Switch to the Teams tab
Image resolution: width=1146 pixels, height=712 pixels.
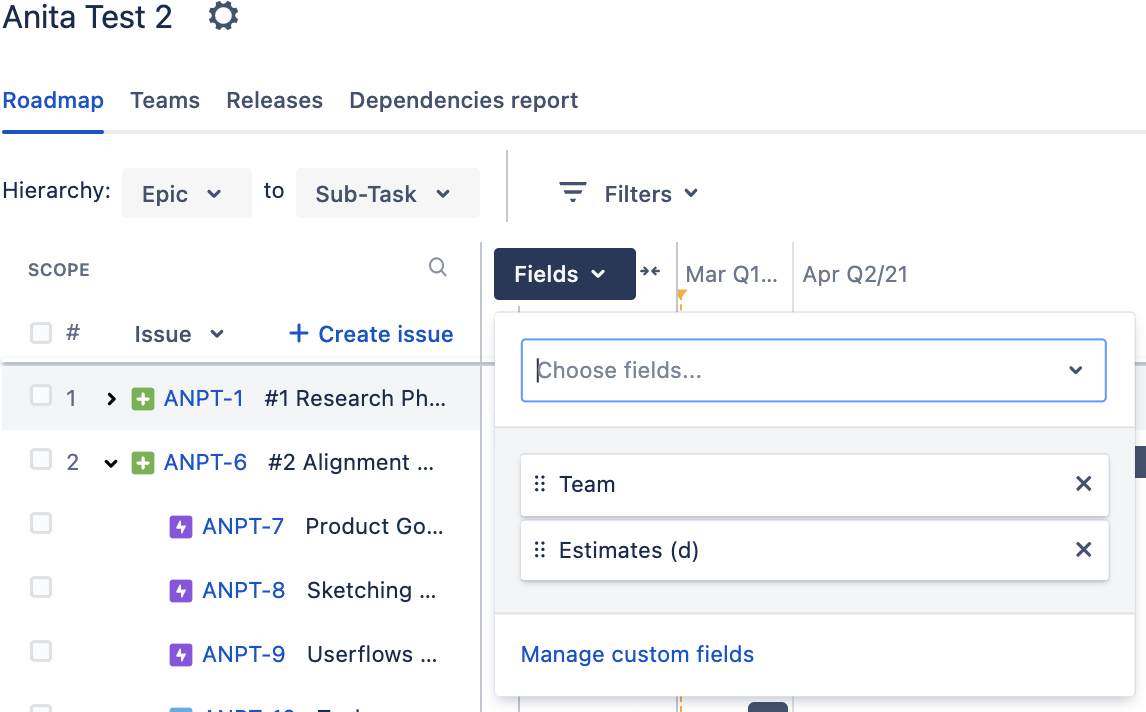(165, 100)
